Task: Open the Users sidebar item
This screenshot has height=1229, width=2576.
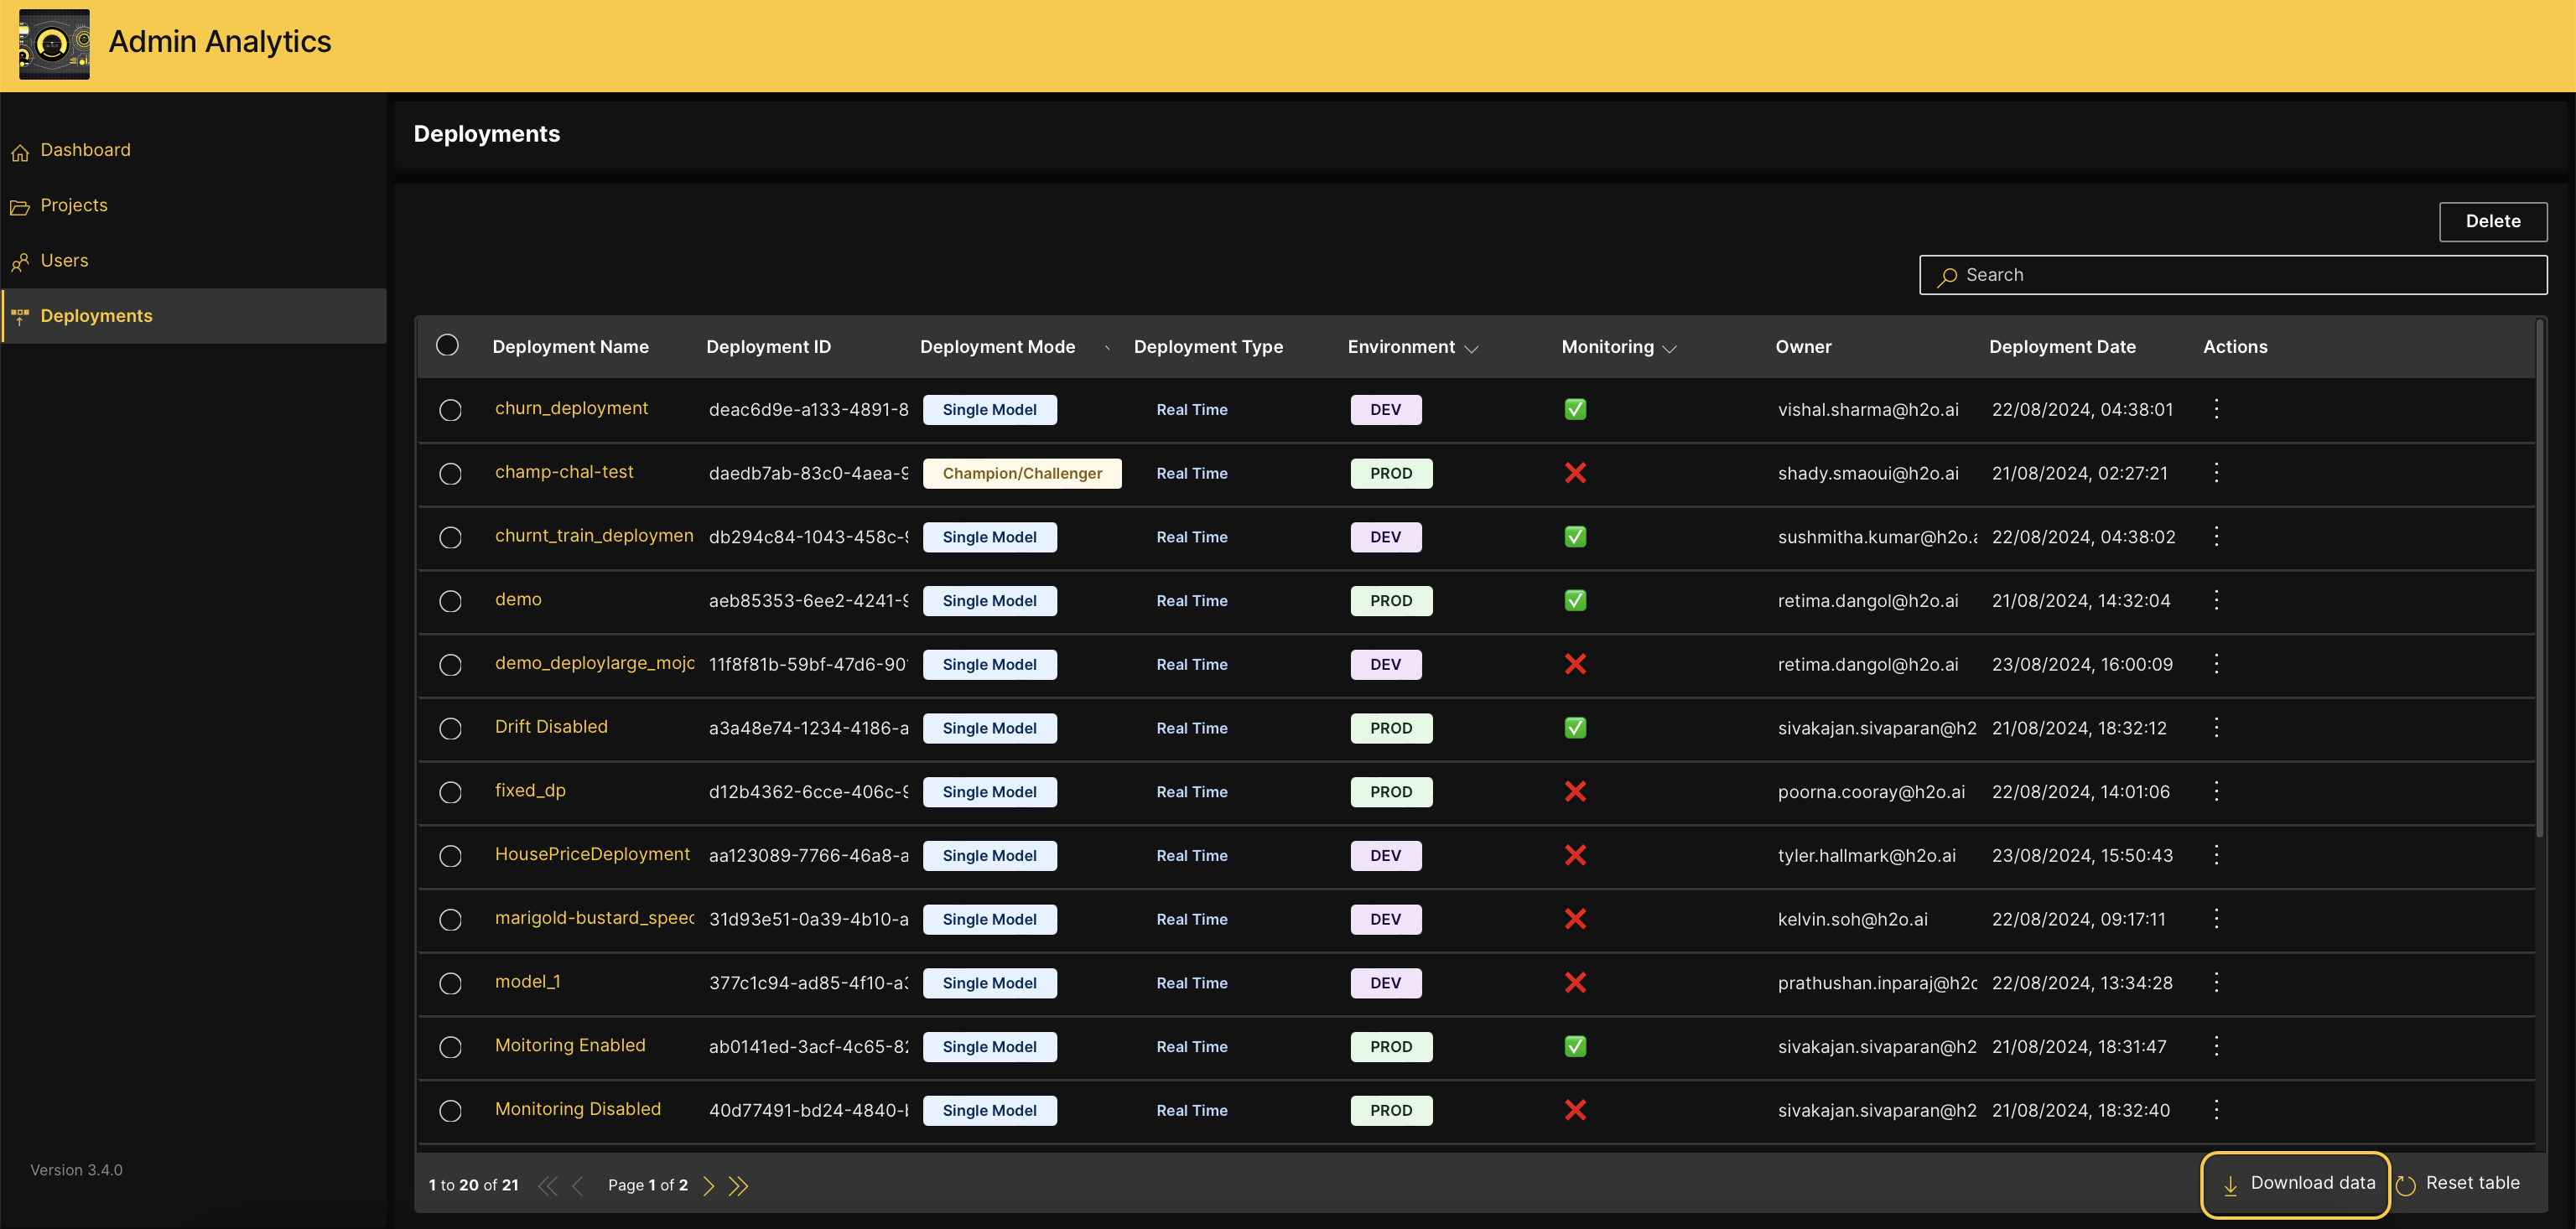Action: pos(64,260)
